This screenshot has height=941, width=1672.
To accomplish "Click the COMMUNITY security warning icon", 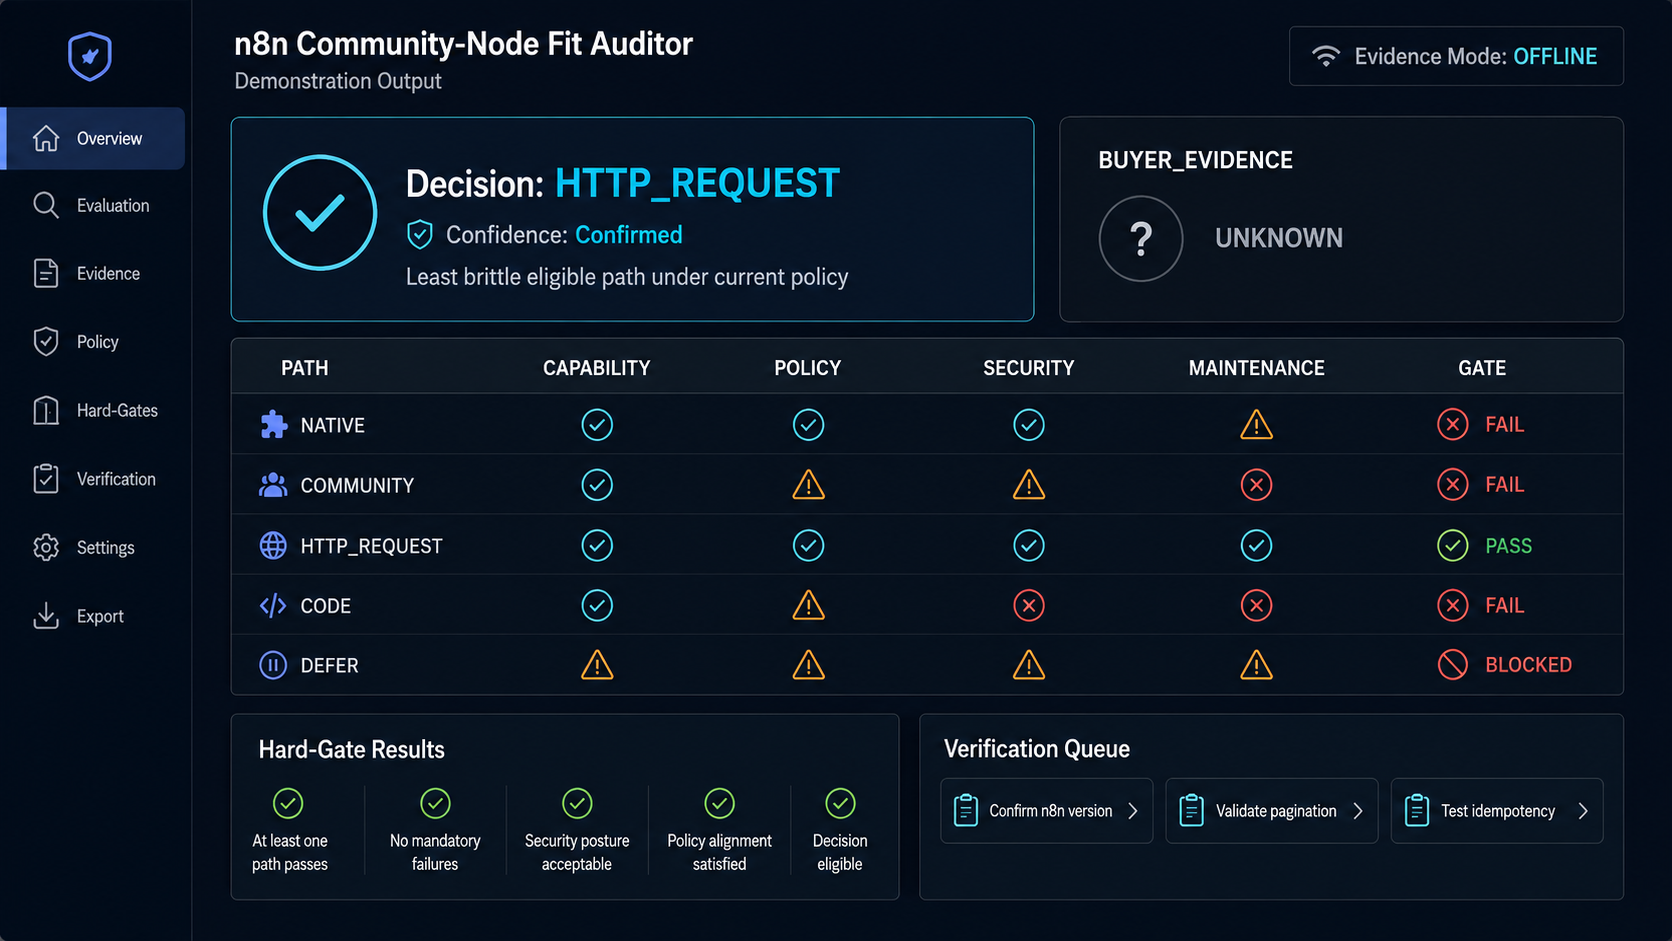I will pyautogui.click(x=1029, y=485).
